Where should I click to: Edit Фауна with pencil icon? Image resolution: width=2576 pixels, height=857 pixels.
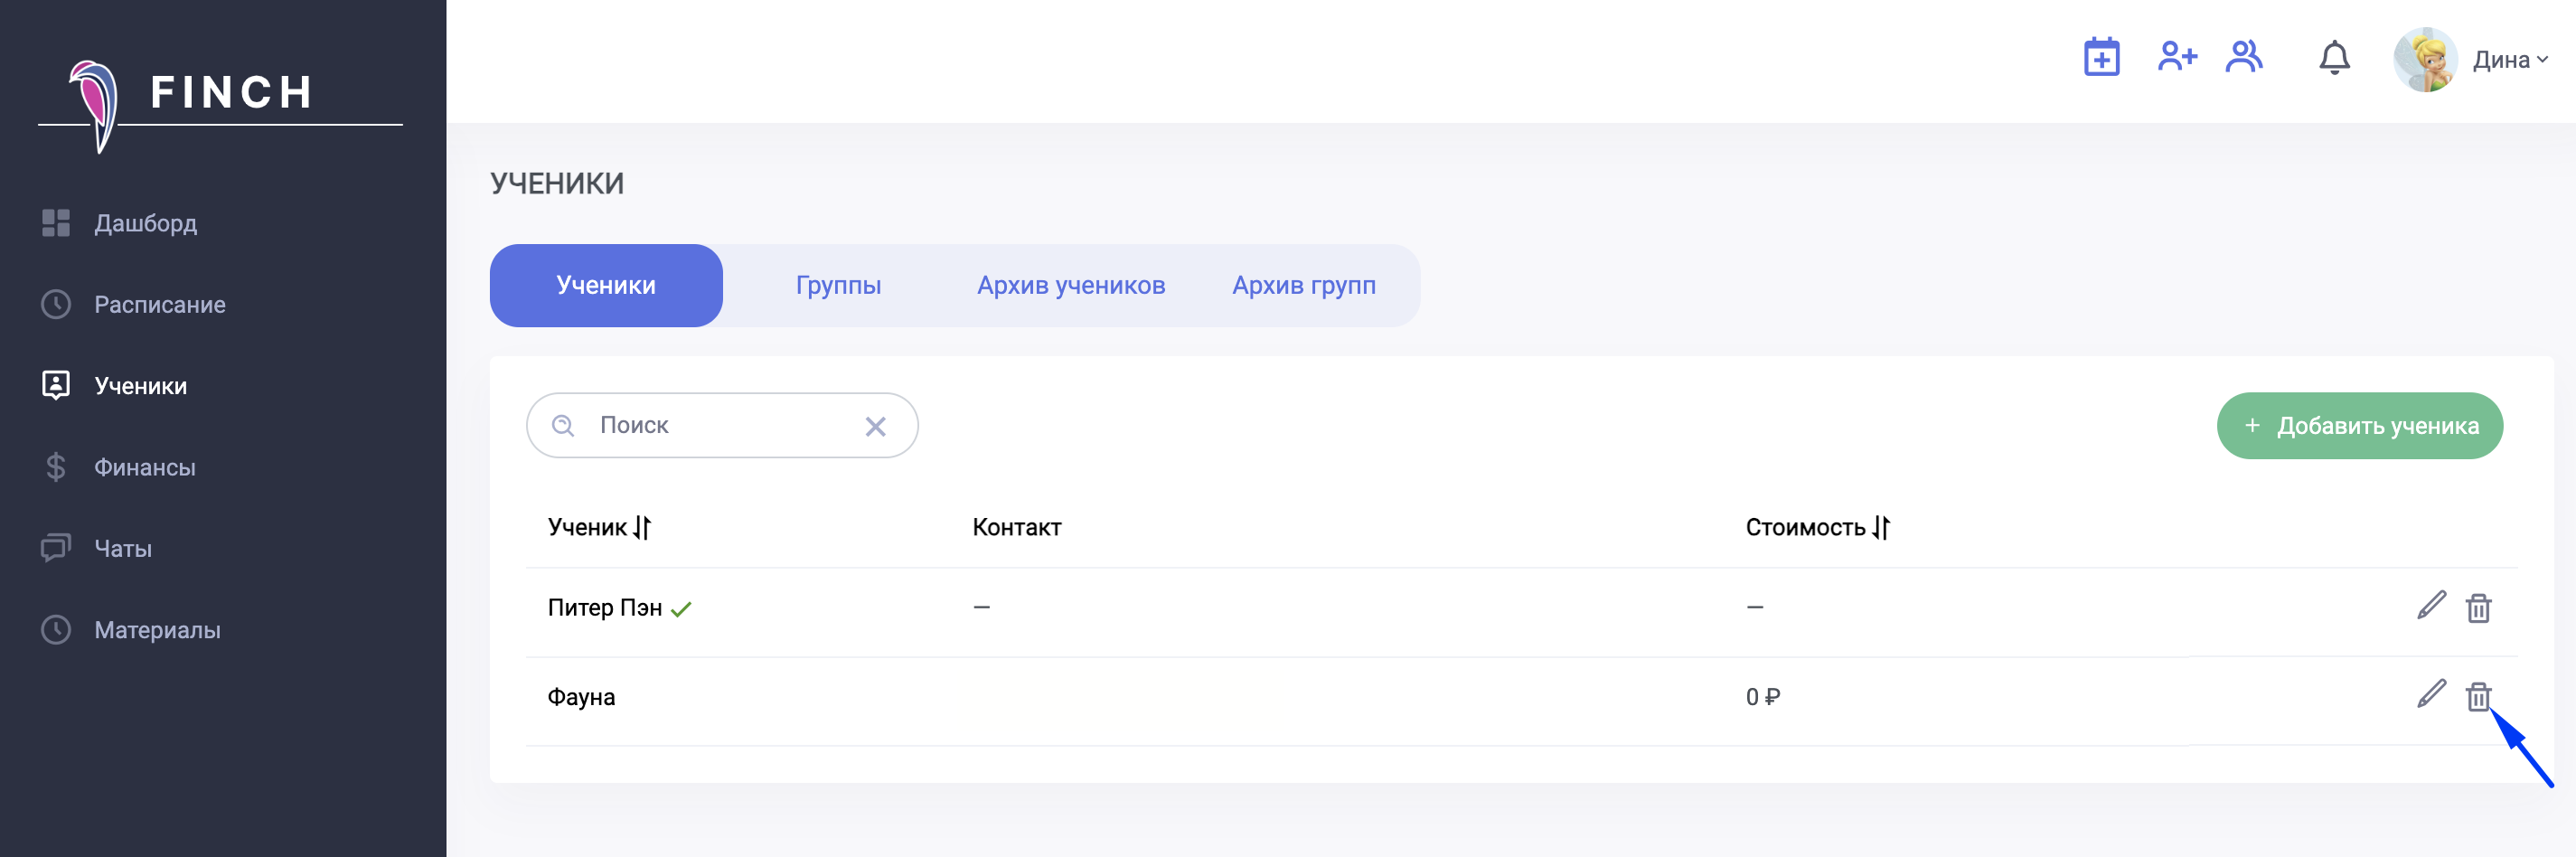coord(2430,695)
